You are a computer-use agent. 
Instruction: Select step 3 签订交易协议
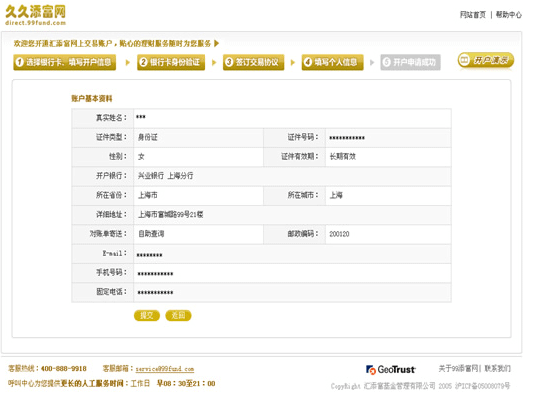point(253,62)
